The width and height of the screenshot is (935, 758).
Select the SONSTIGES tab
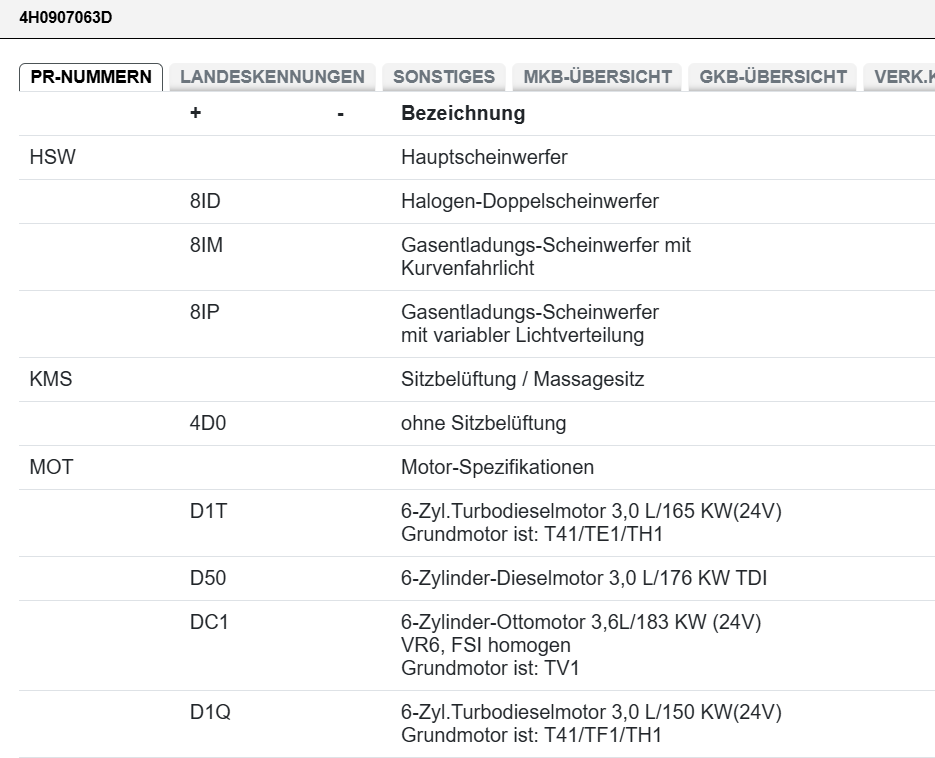tap(444, 77)
